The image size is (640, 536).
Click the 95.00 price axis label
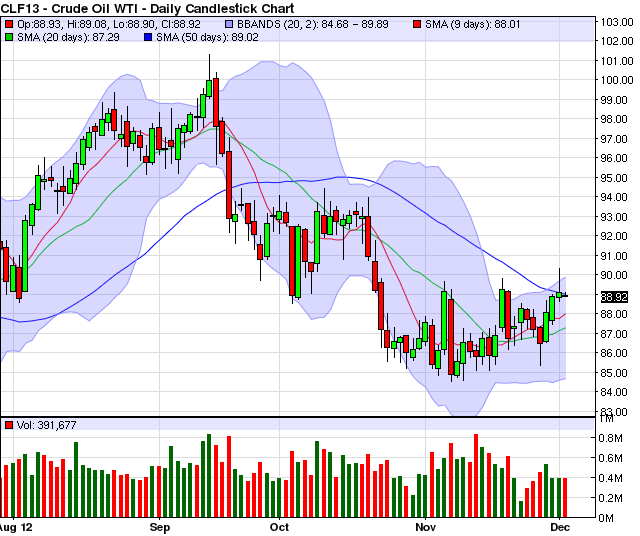coord(613,178)
